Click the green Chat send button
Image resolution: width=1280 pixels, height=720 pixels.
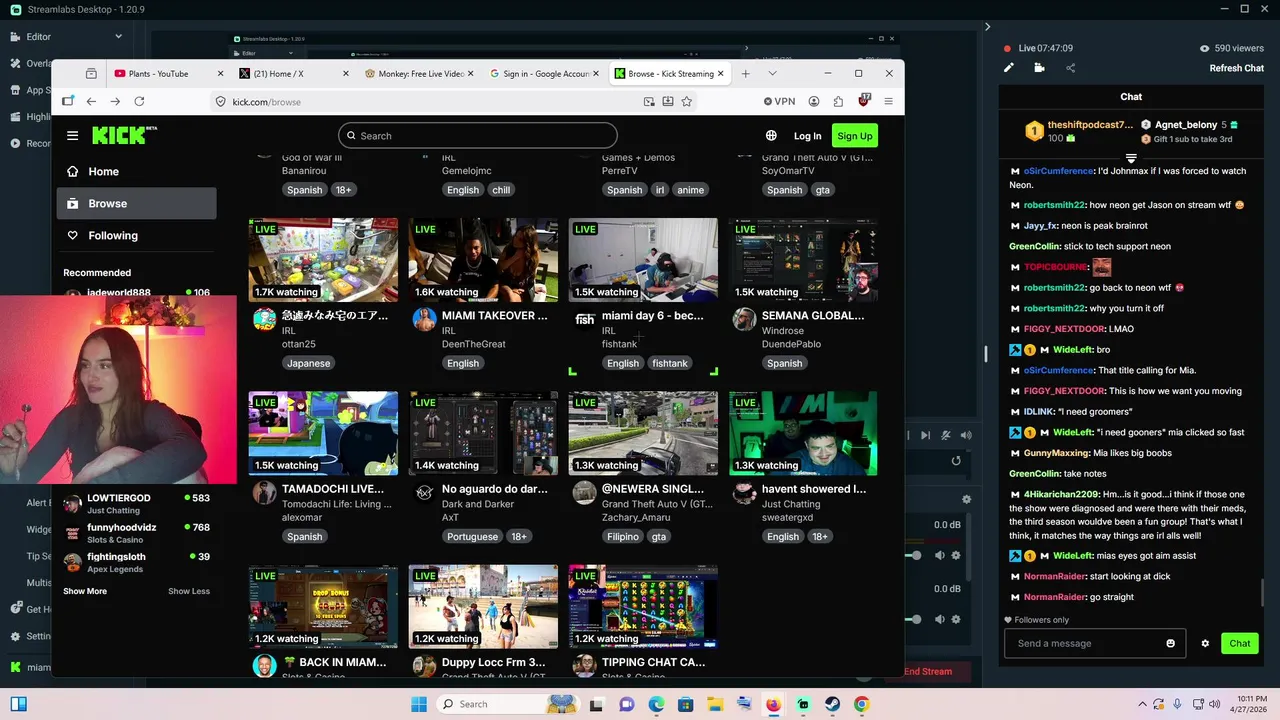pos(1239,643)
